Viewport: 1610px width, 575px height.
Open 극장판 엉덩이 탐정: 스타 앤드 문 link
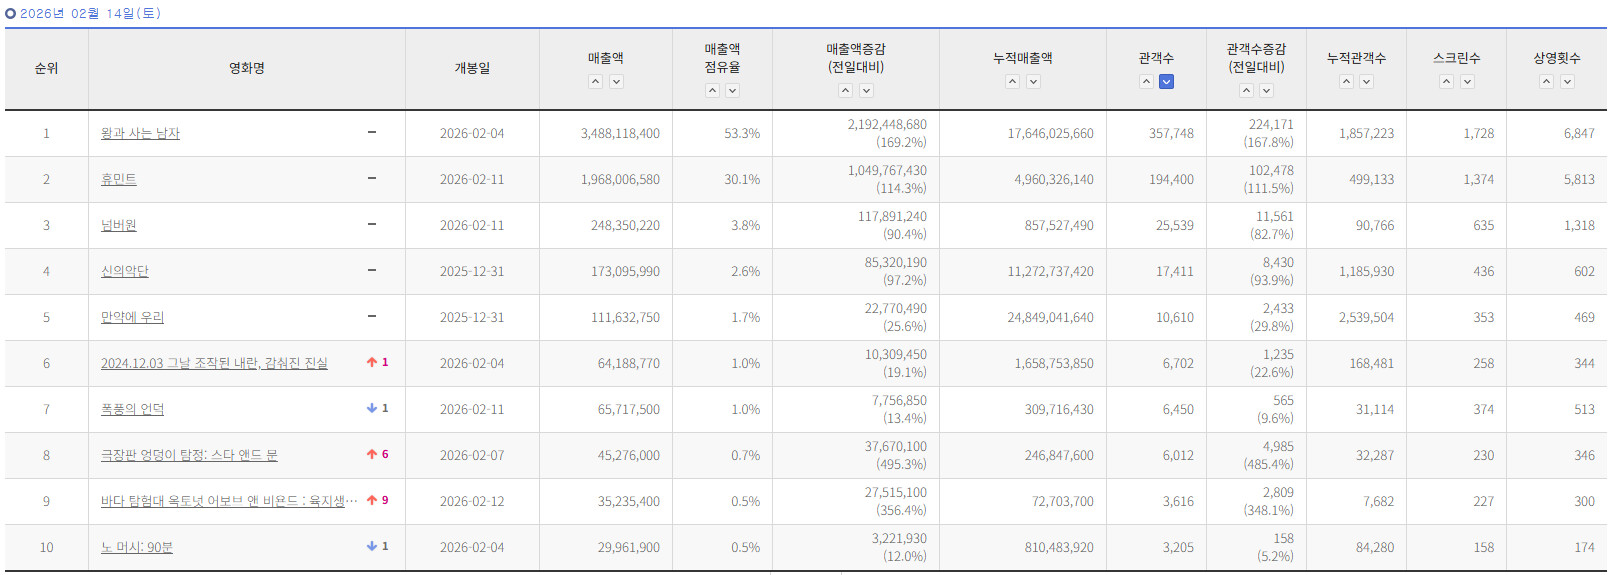point(189,455)
